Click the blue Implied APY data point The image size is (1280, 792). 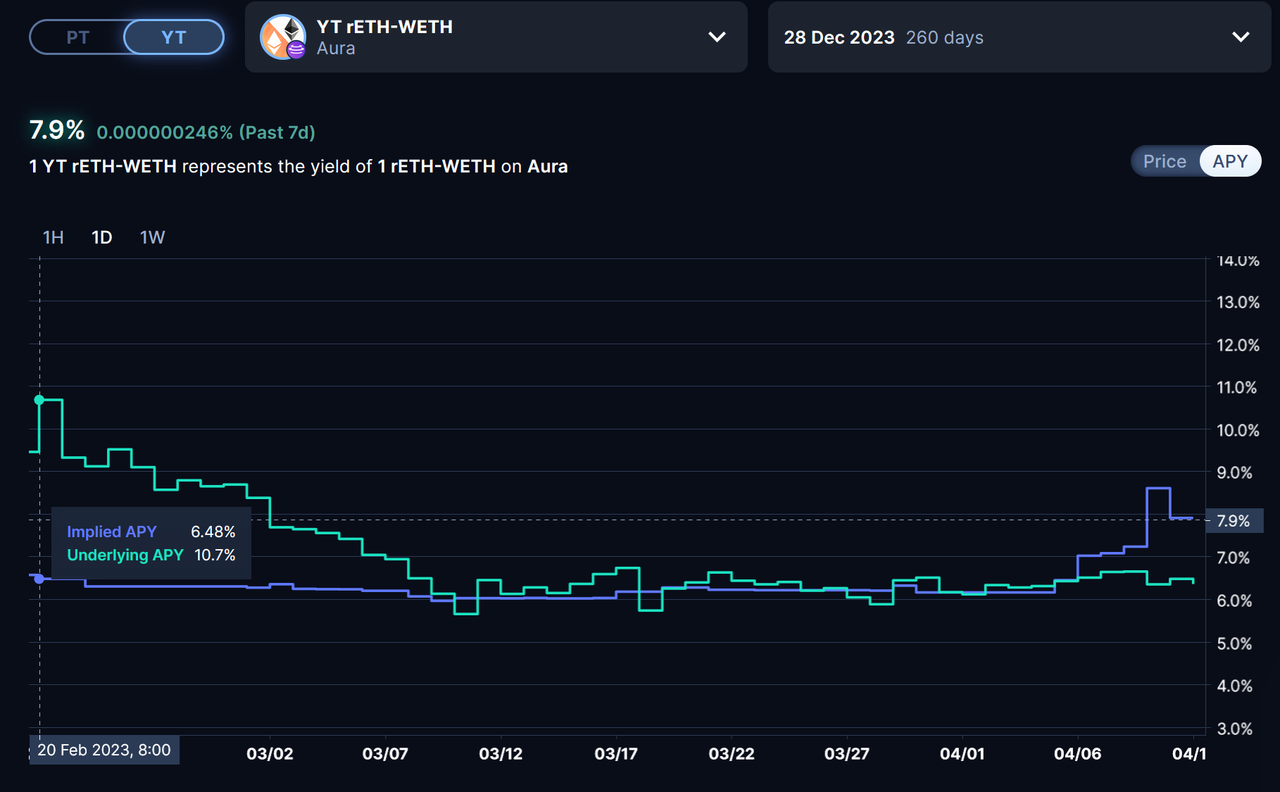(x=39, y=578)
